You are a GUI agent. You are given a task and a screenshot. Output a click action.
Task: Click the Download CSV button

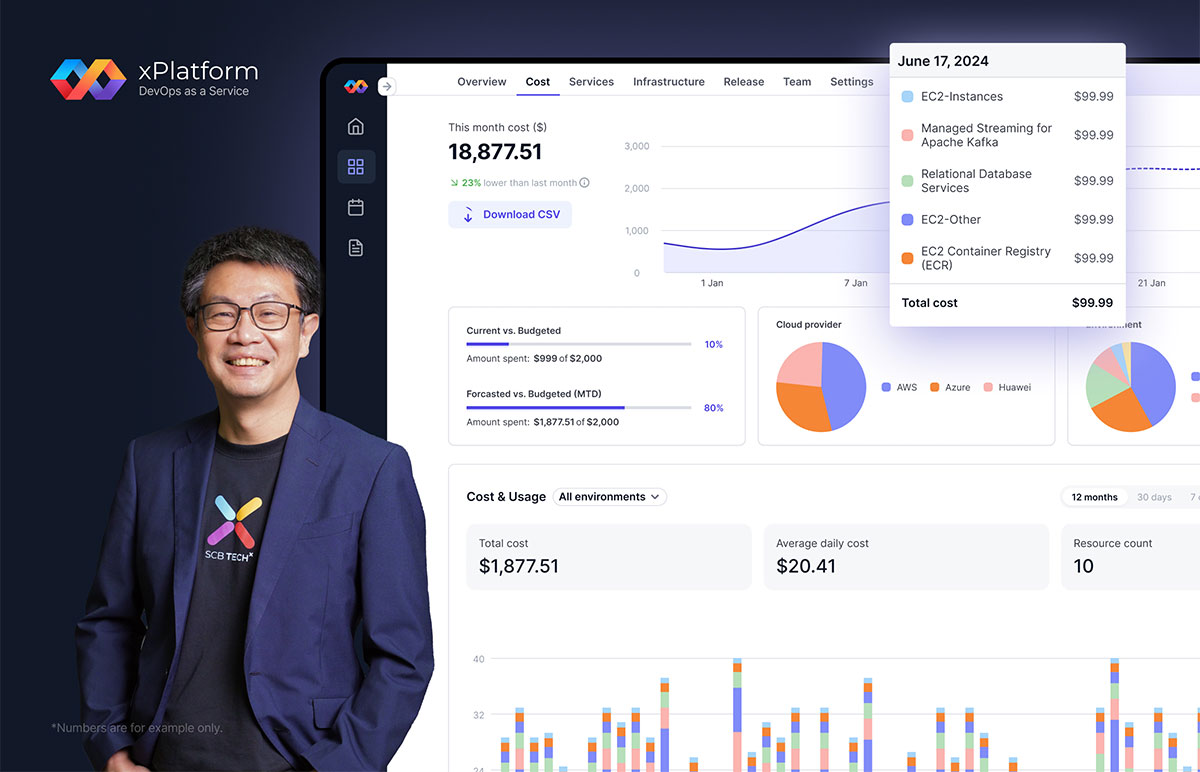click(510, 214)
